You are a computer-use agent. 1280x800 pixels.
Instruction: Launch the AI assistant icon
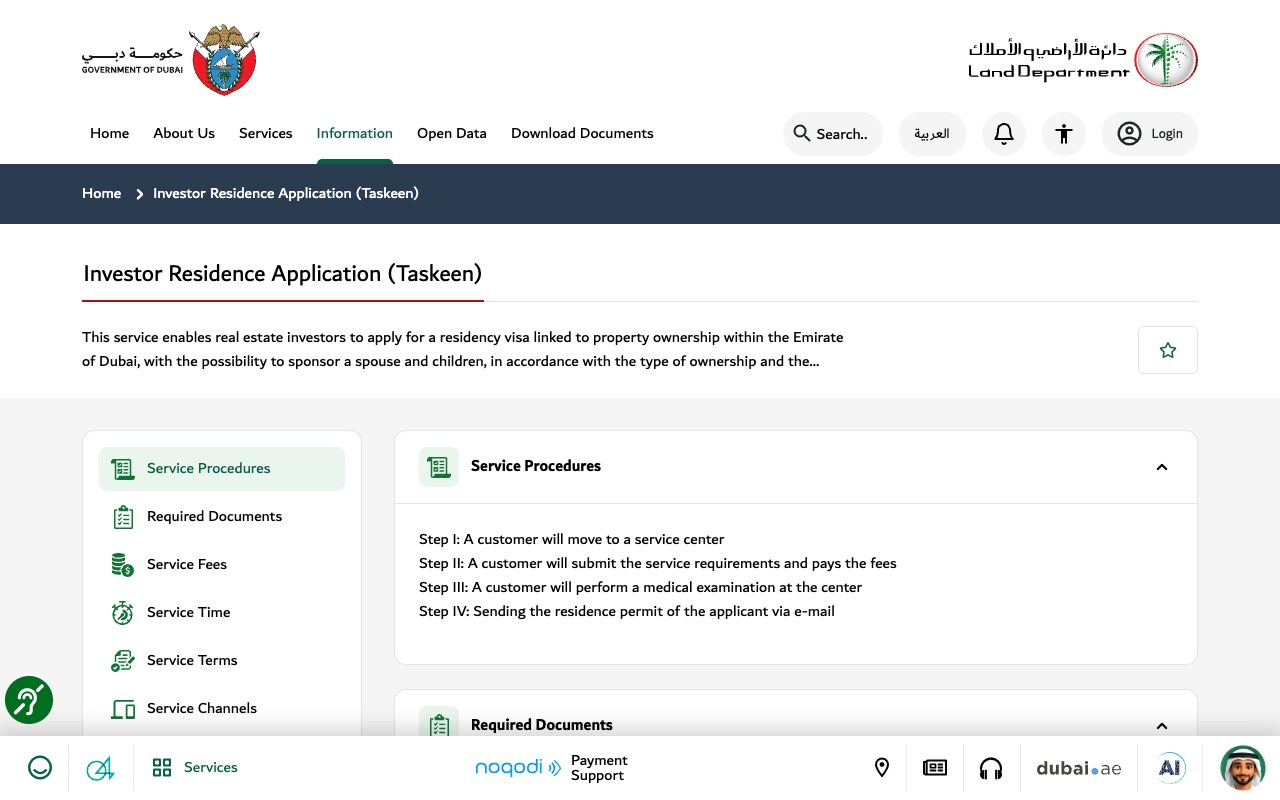(1170, 768)
